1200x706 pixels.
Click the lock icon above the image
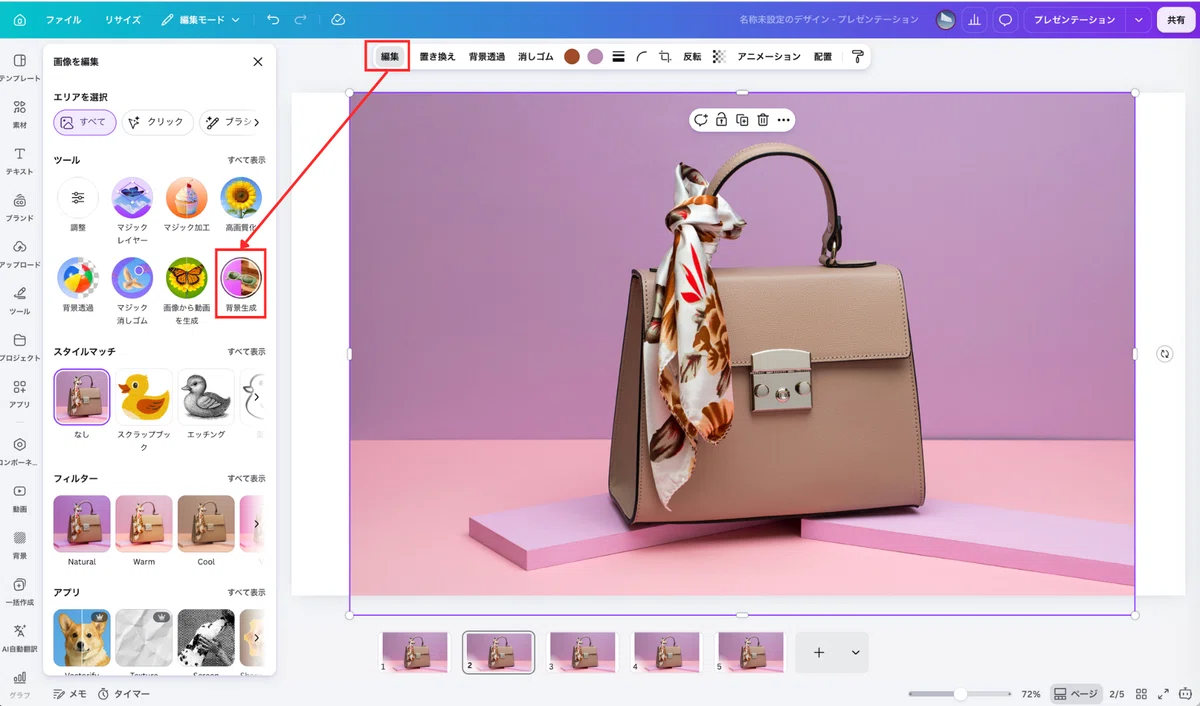tap(721, 120)
